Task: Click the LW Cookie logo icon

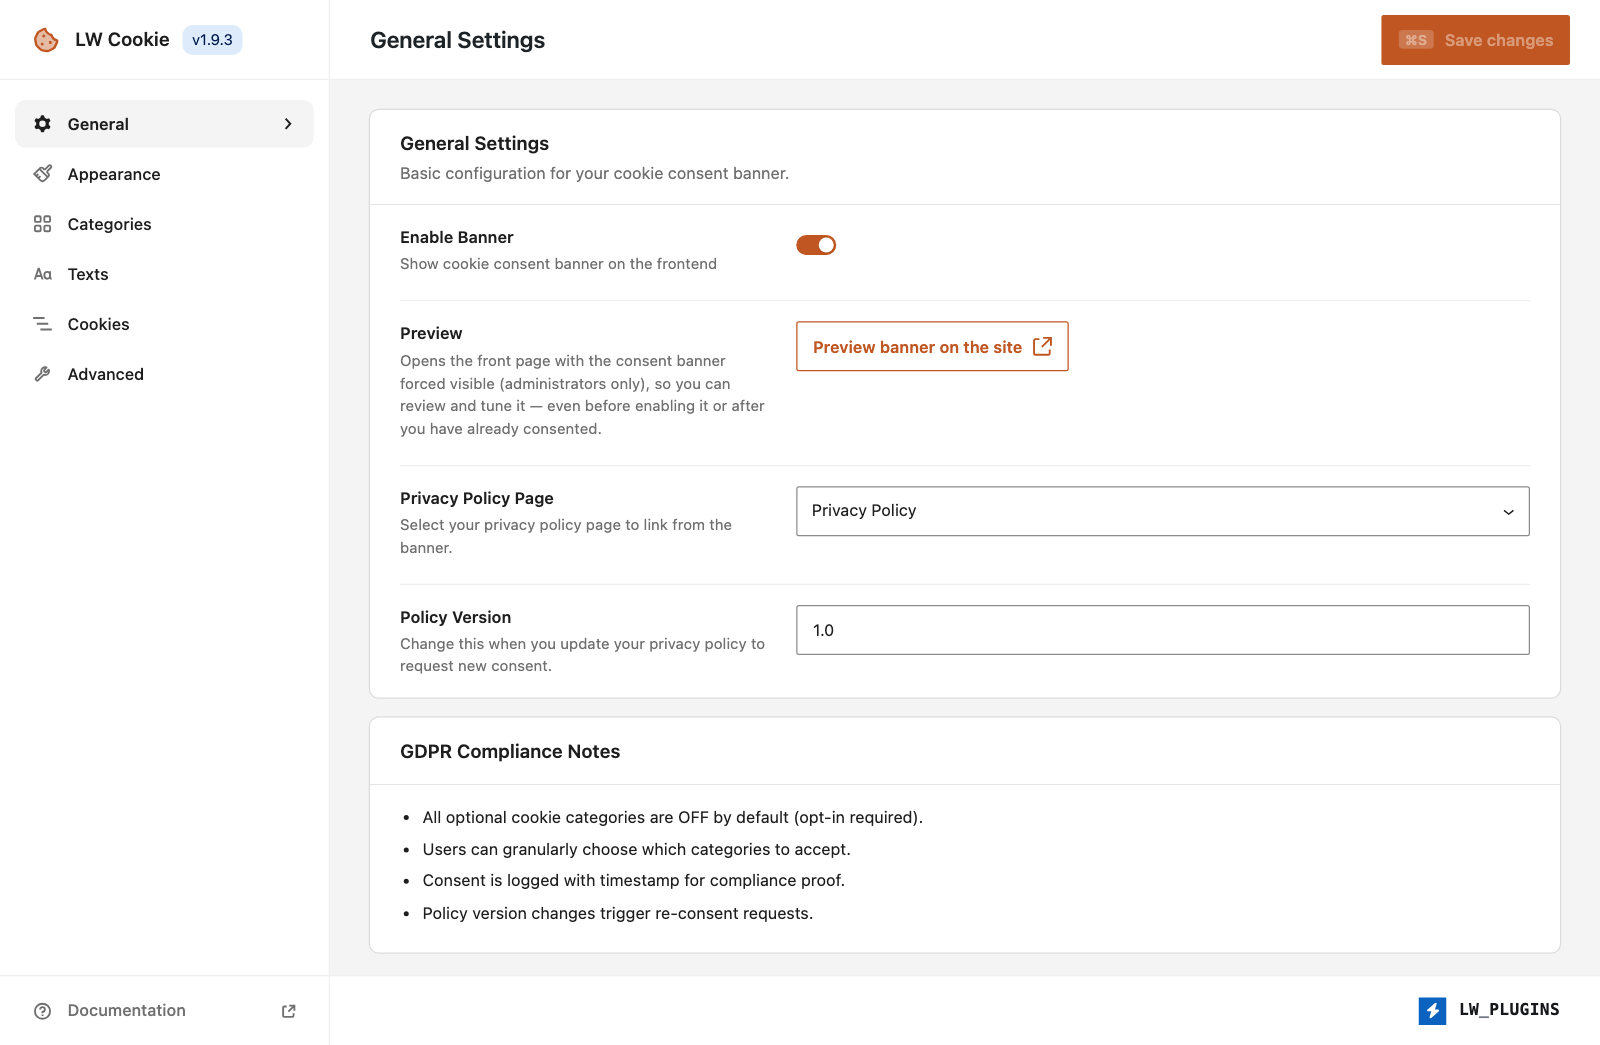Action: [46, 40]
